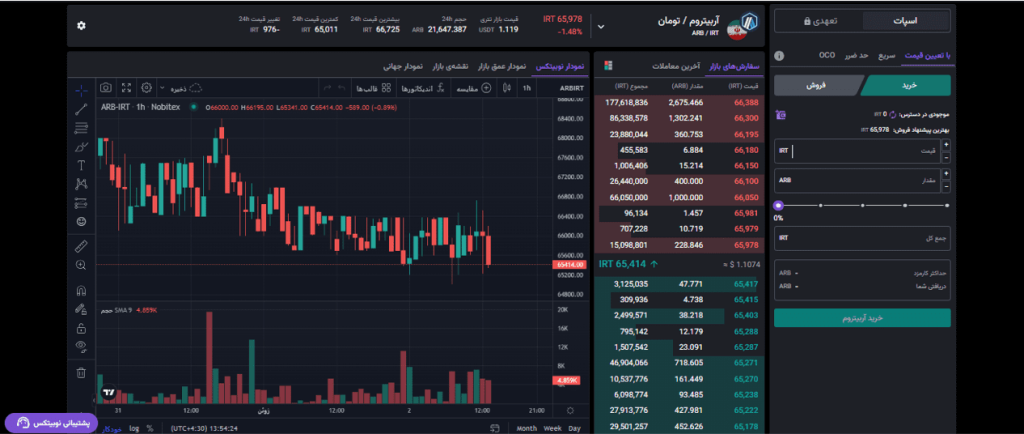Select the margin (تعهدی) trading mode
1024x434 pixels.
point(819,21)
